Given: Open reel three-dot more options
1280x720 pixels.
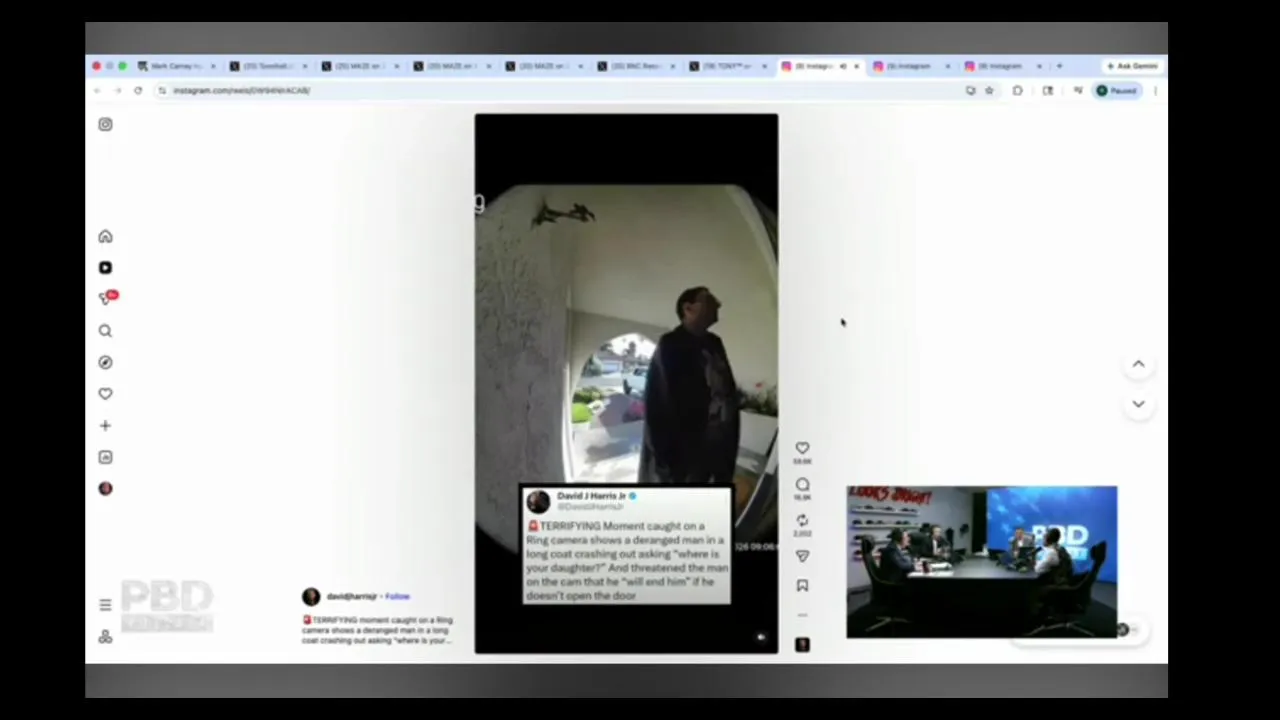Looking at the screenshot, I should coord(802,615).
